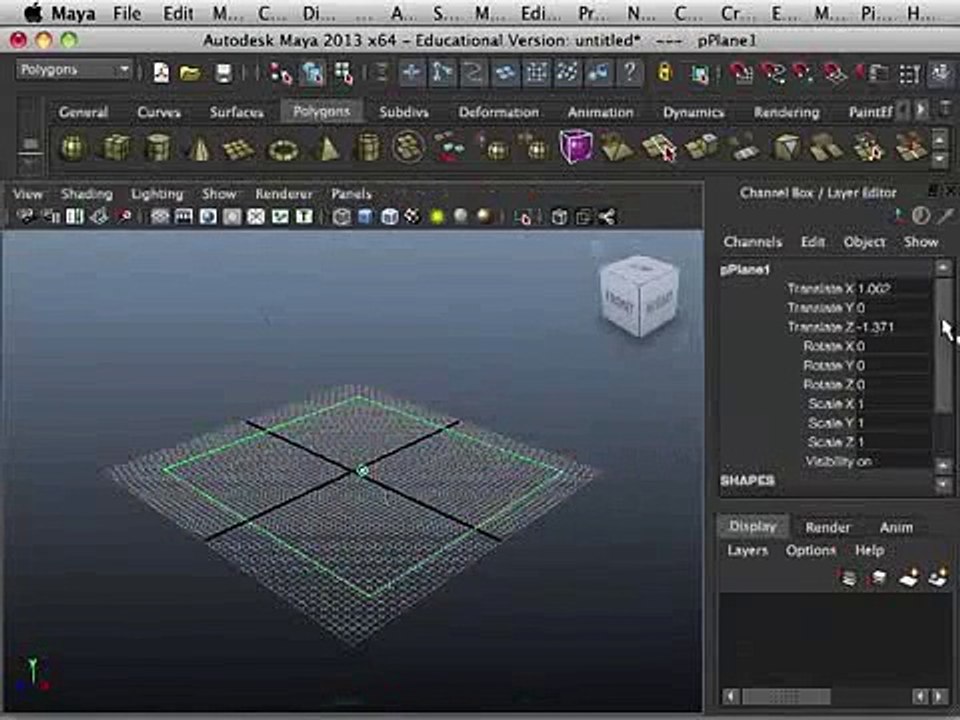
Task: Open the File menu in the menu bar
Action: (127, 13)
